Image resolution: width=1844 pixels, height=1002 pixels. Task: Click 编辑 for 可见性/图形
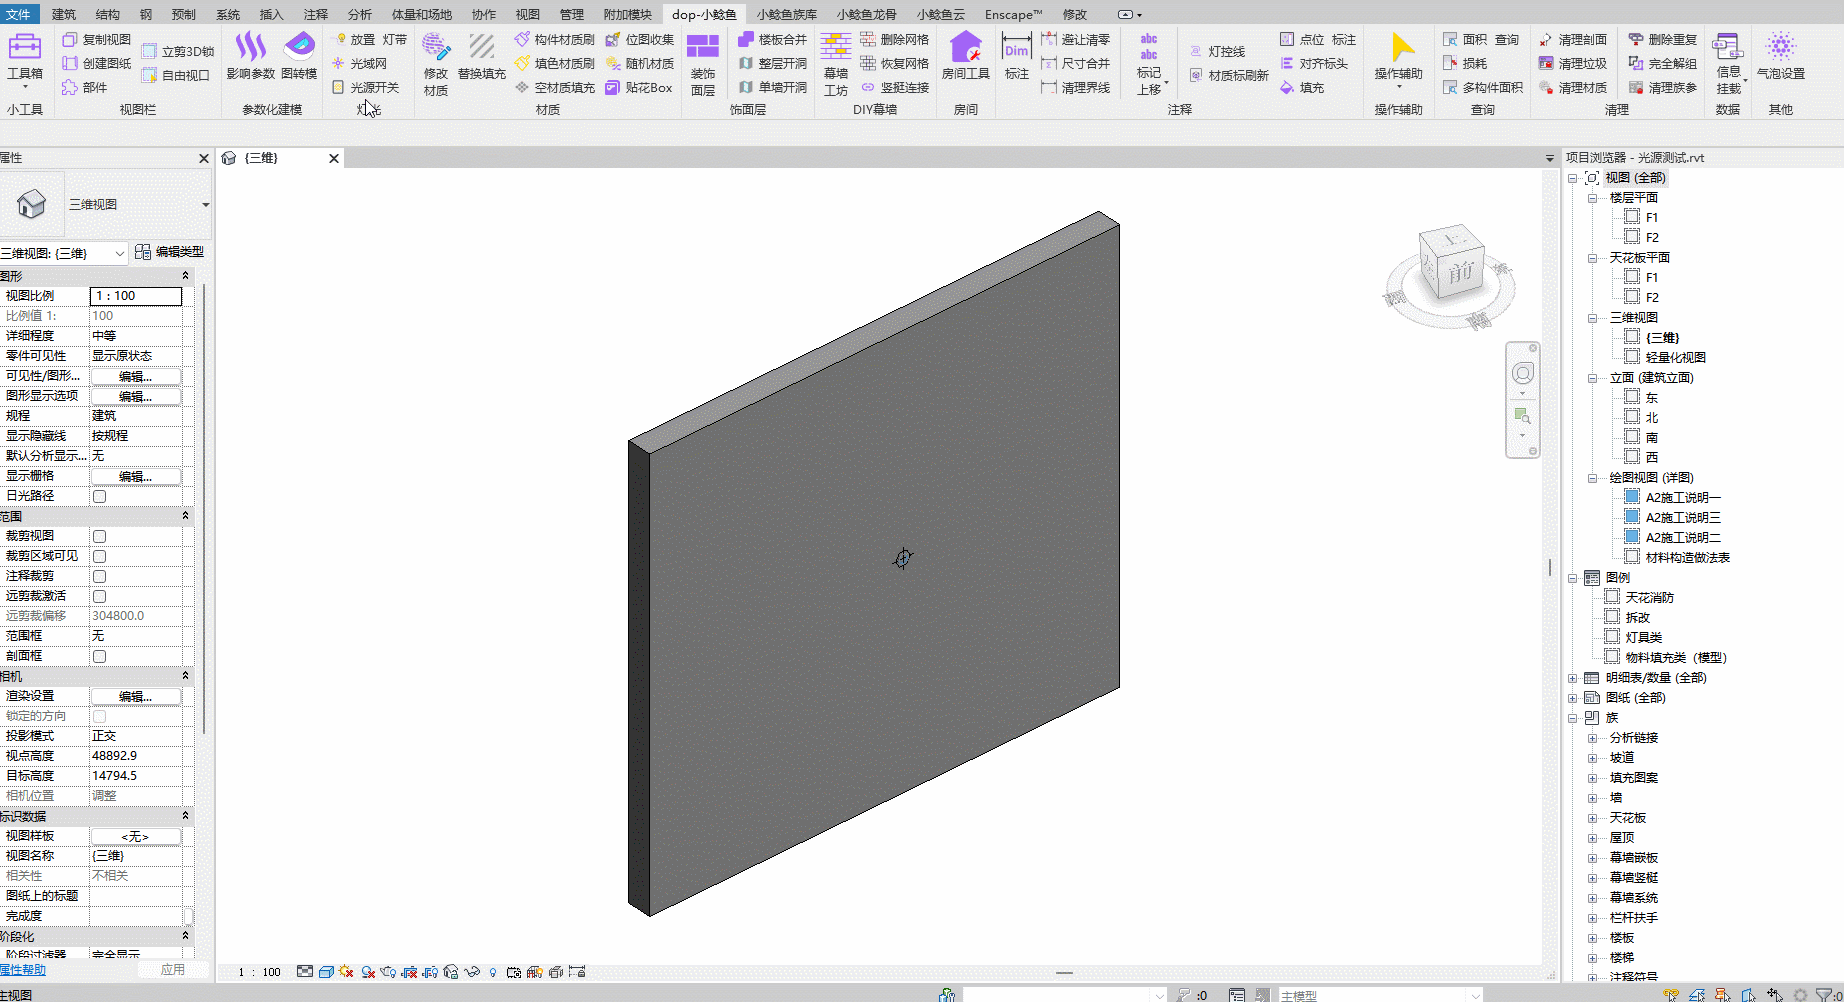(136, 376)
